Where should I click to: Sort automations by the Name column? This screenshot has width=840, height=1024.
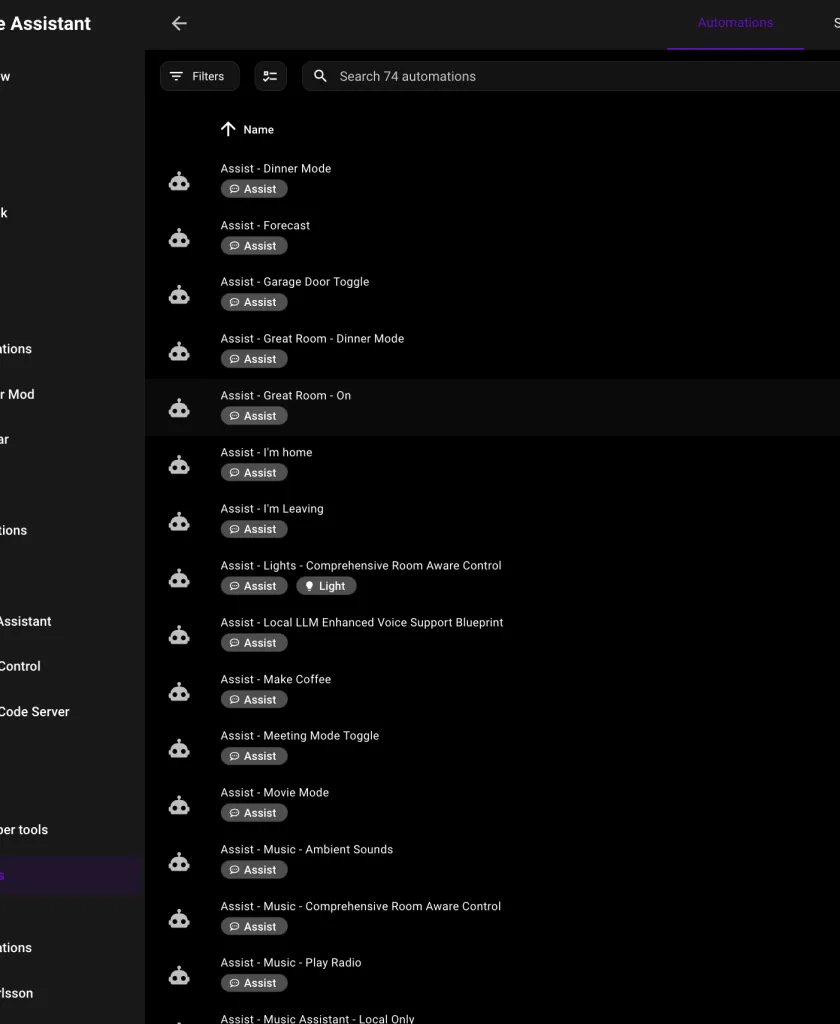pos(247,129)
